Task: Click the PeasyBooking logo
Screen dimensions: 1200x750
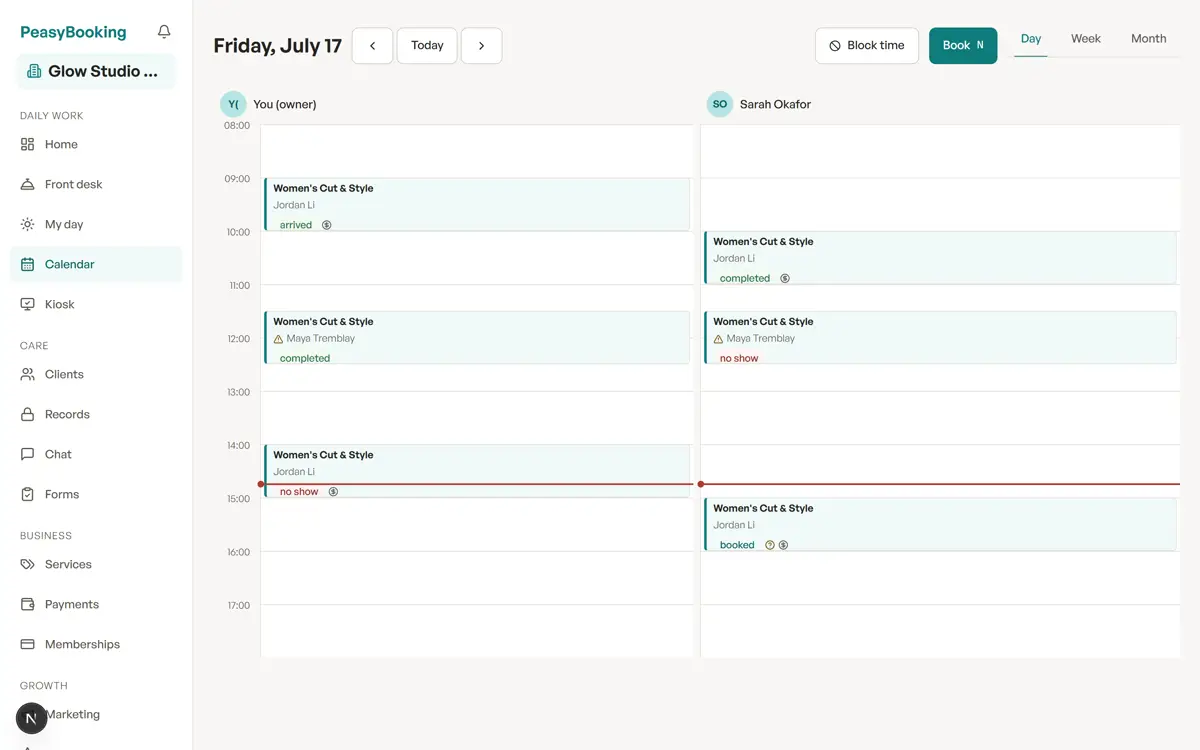Action: [x=73, y=32]
